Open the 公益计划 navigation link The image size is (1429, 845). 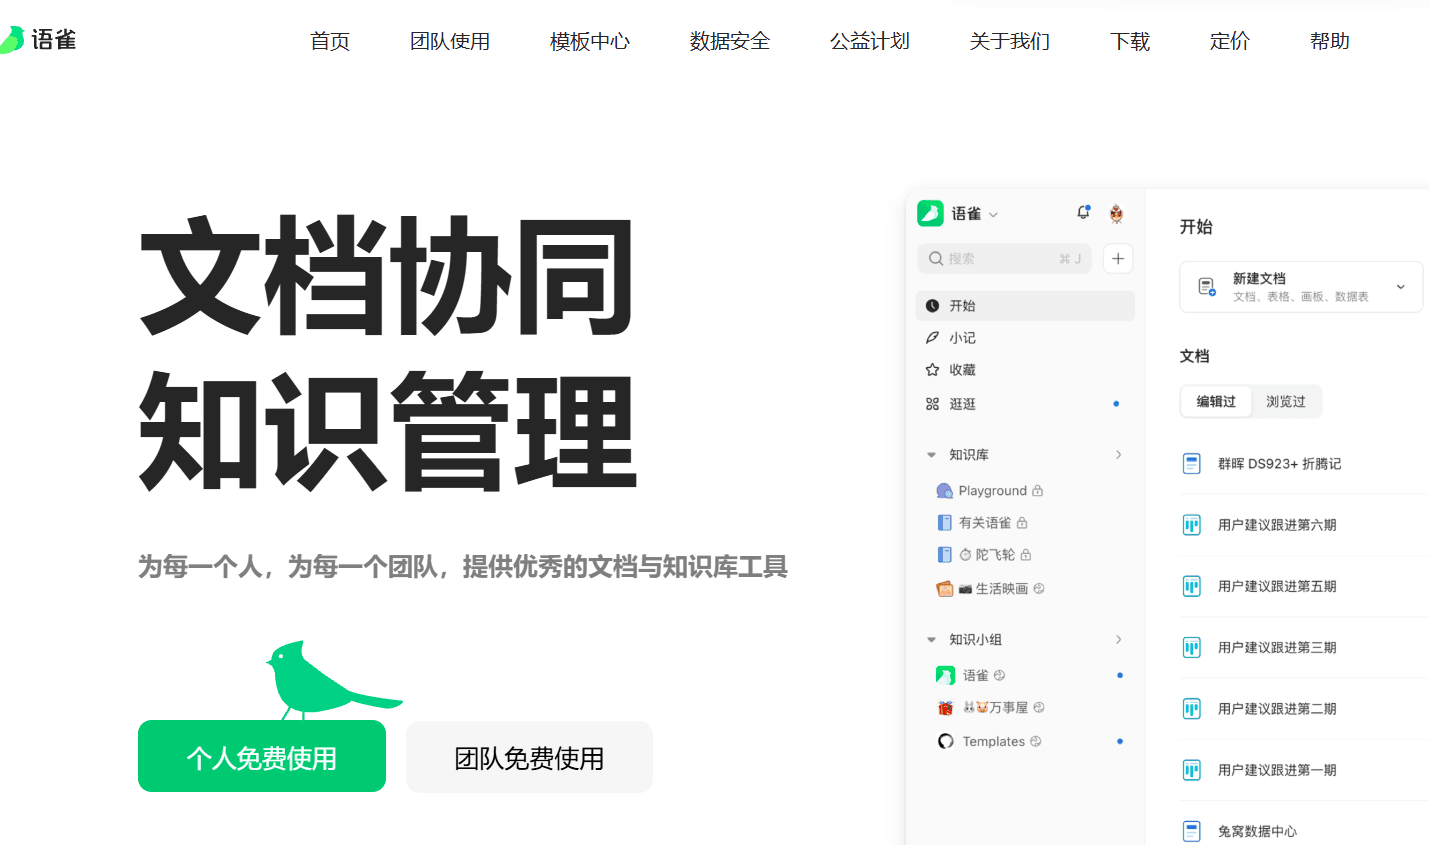[870, 41]
